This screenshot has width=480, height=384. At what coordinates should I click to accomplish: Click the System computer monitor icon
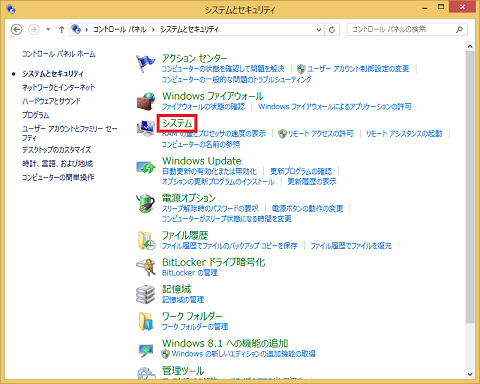point(146,128)
